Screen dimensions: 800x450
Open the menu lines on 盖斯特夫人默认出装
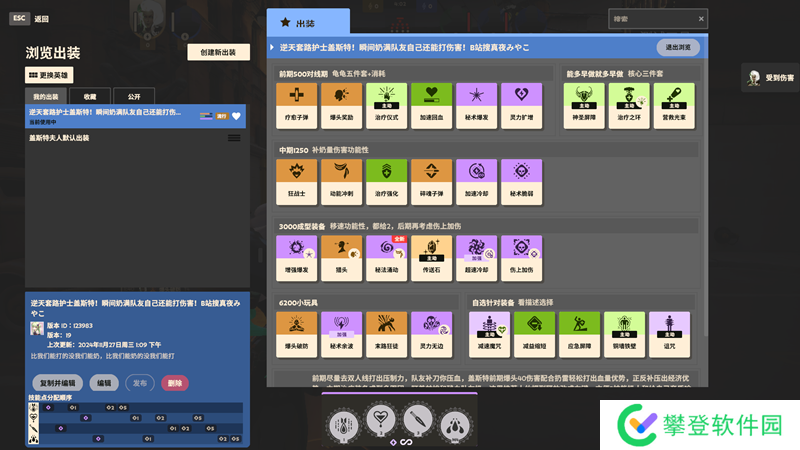tap(234, 138)
